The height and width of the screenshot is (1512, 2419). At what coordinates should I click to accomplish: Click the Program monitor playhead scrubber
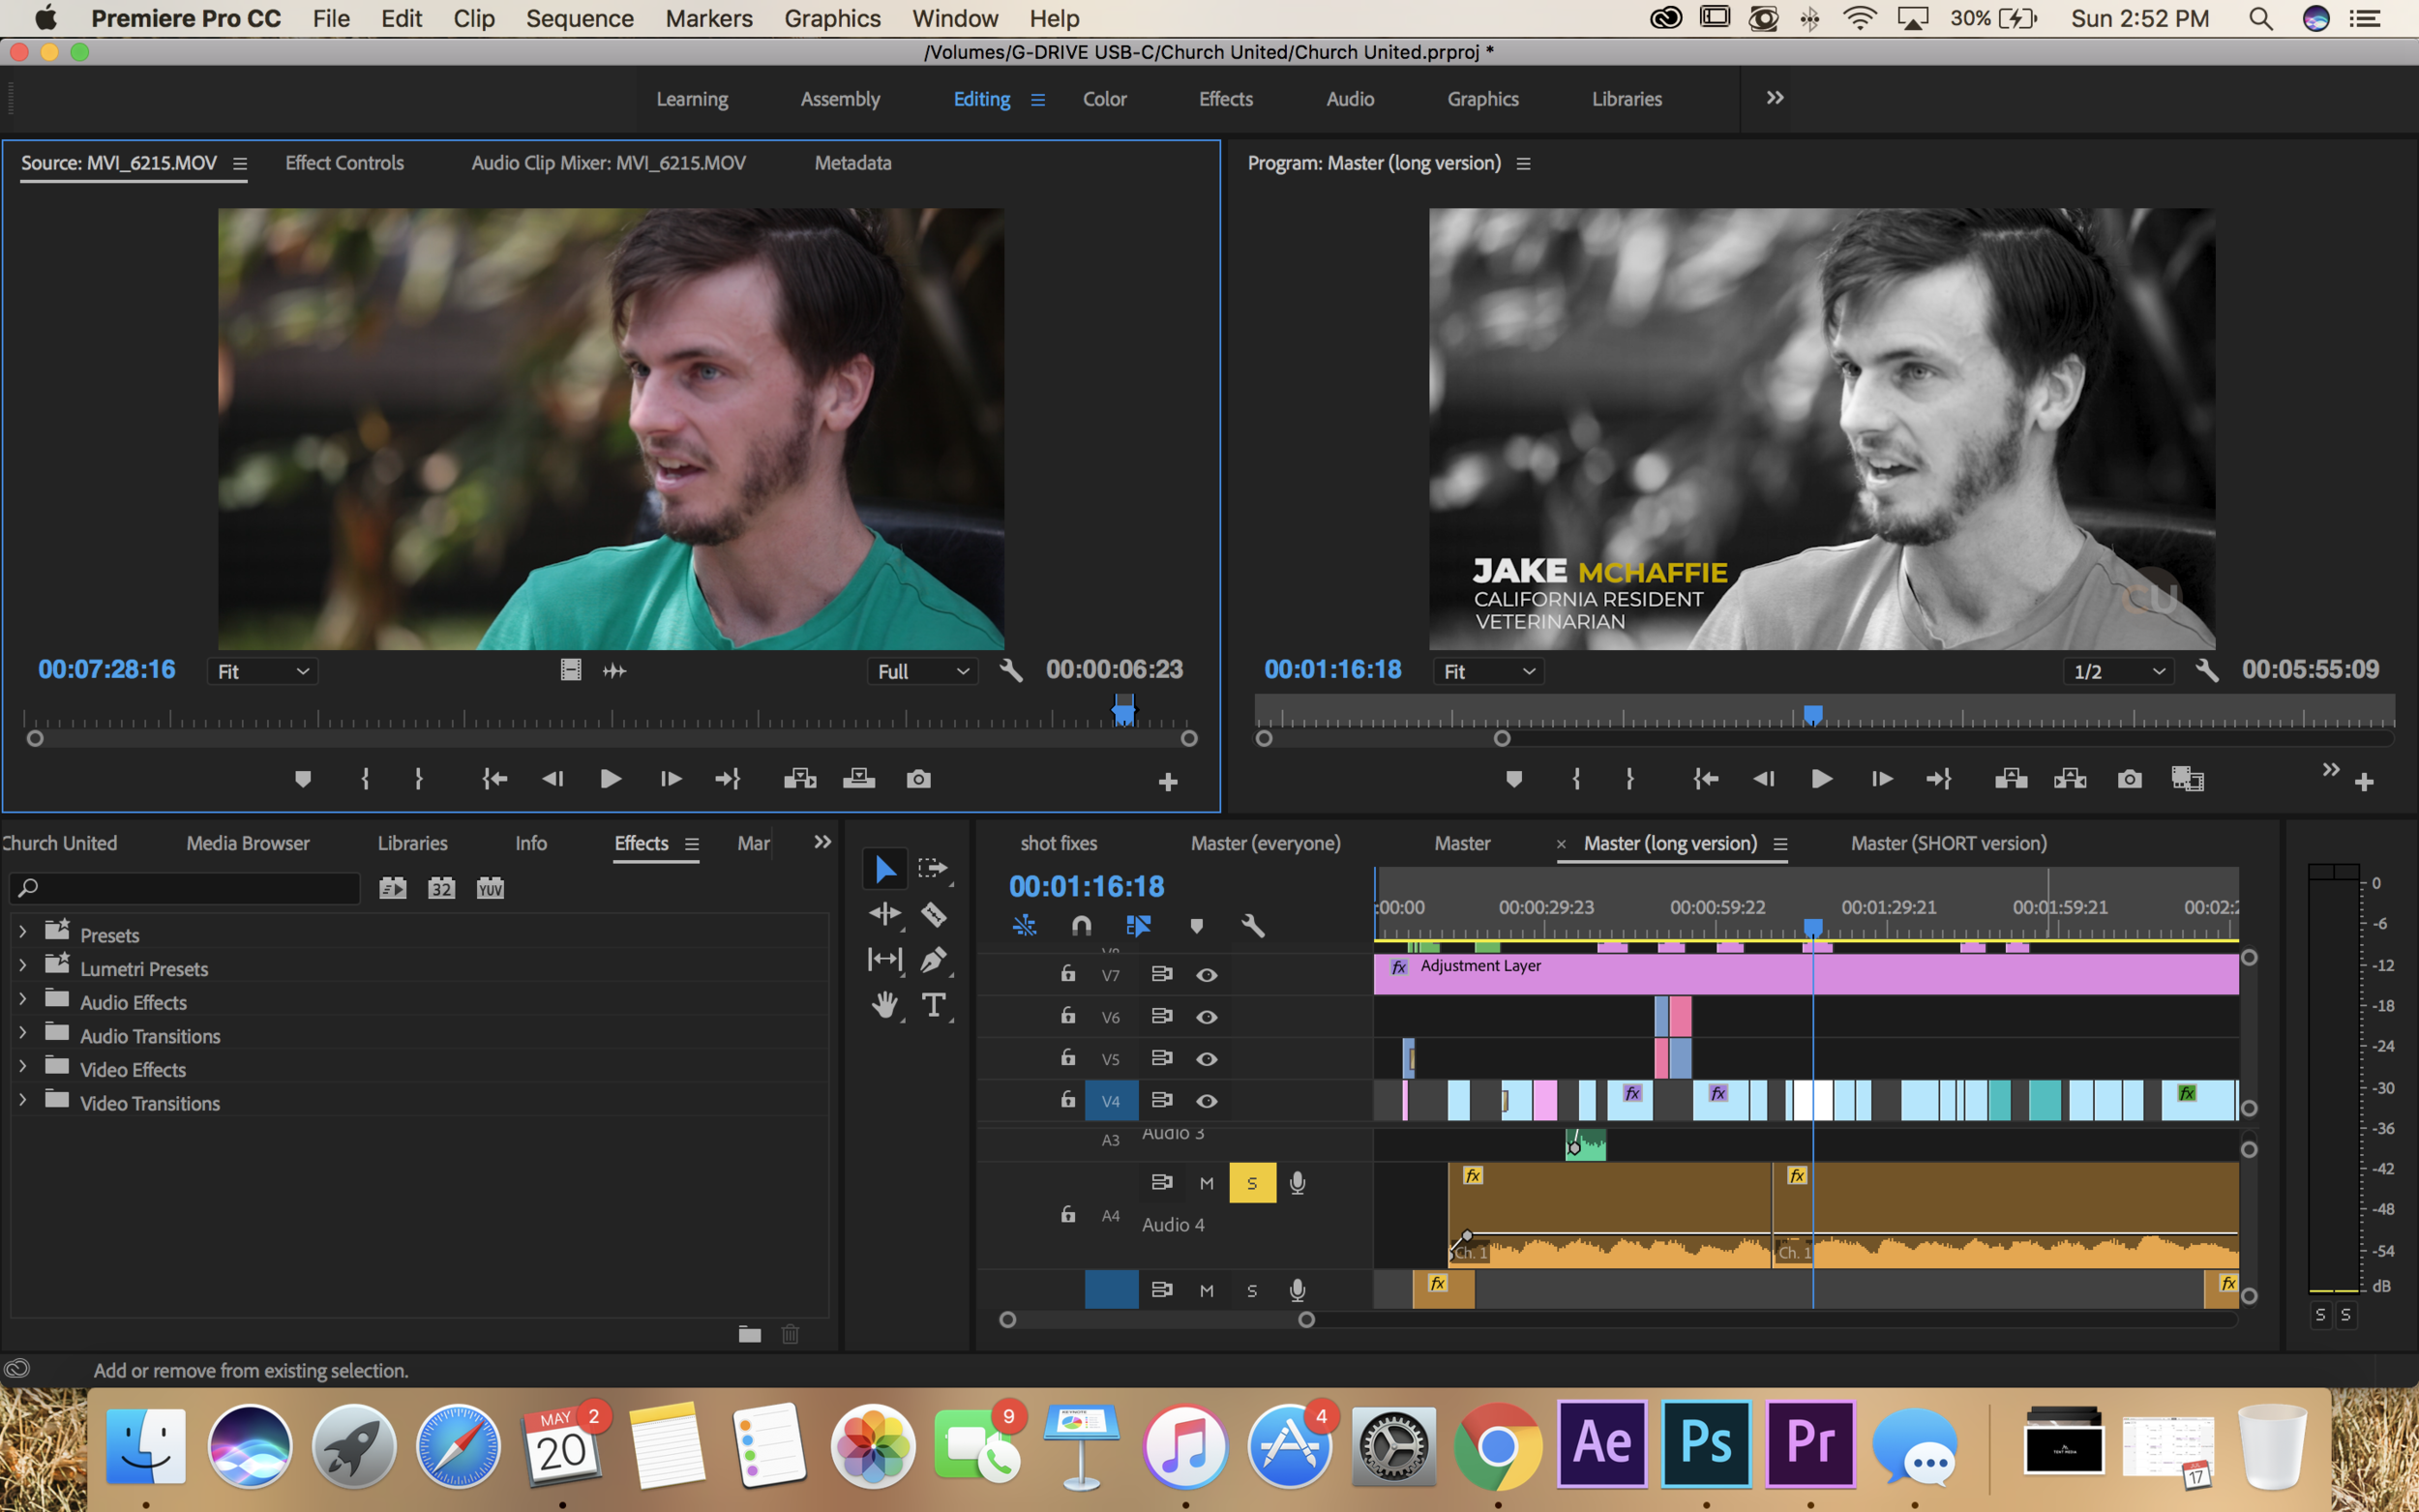[x=1812, y=714]
